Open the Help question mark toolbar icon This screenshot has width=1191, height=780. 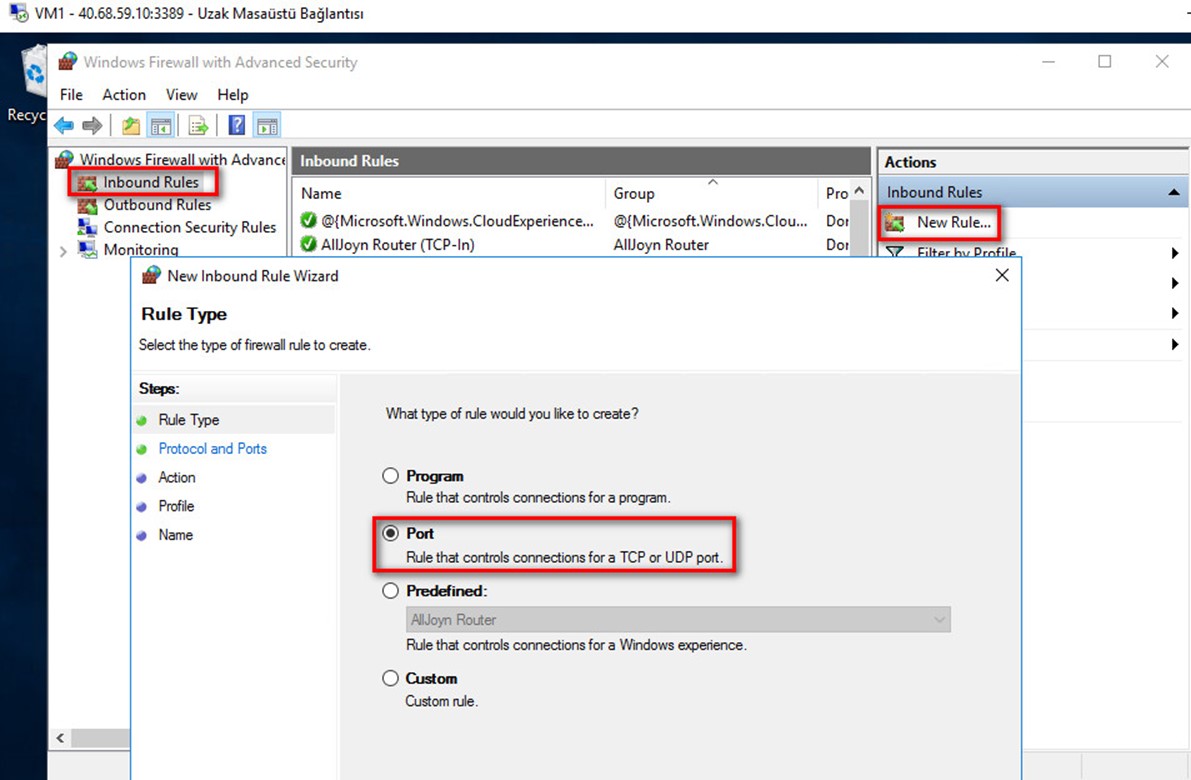click(x=237, y=125)
